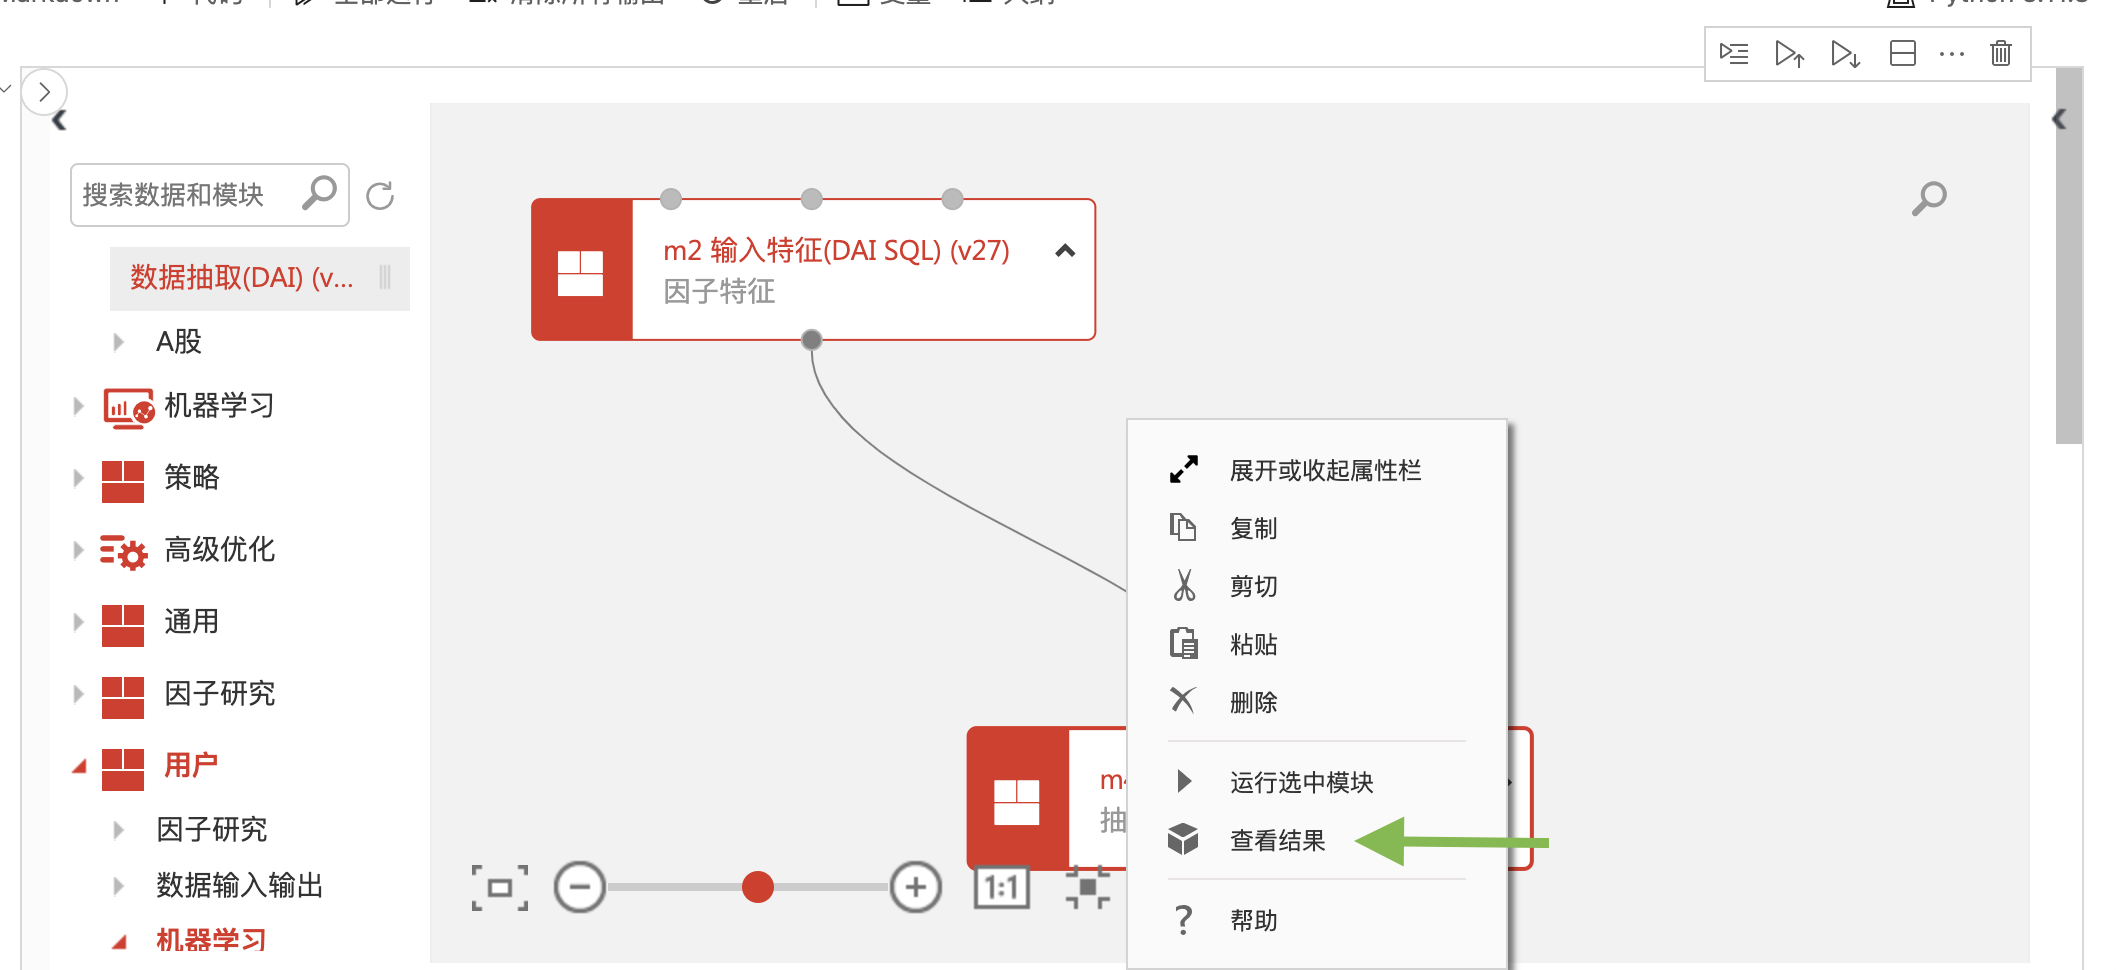Expand the 机器学习 category in module tree
Image resolution: width=2116 pixels, height=970 pixels.
[79, 406]
